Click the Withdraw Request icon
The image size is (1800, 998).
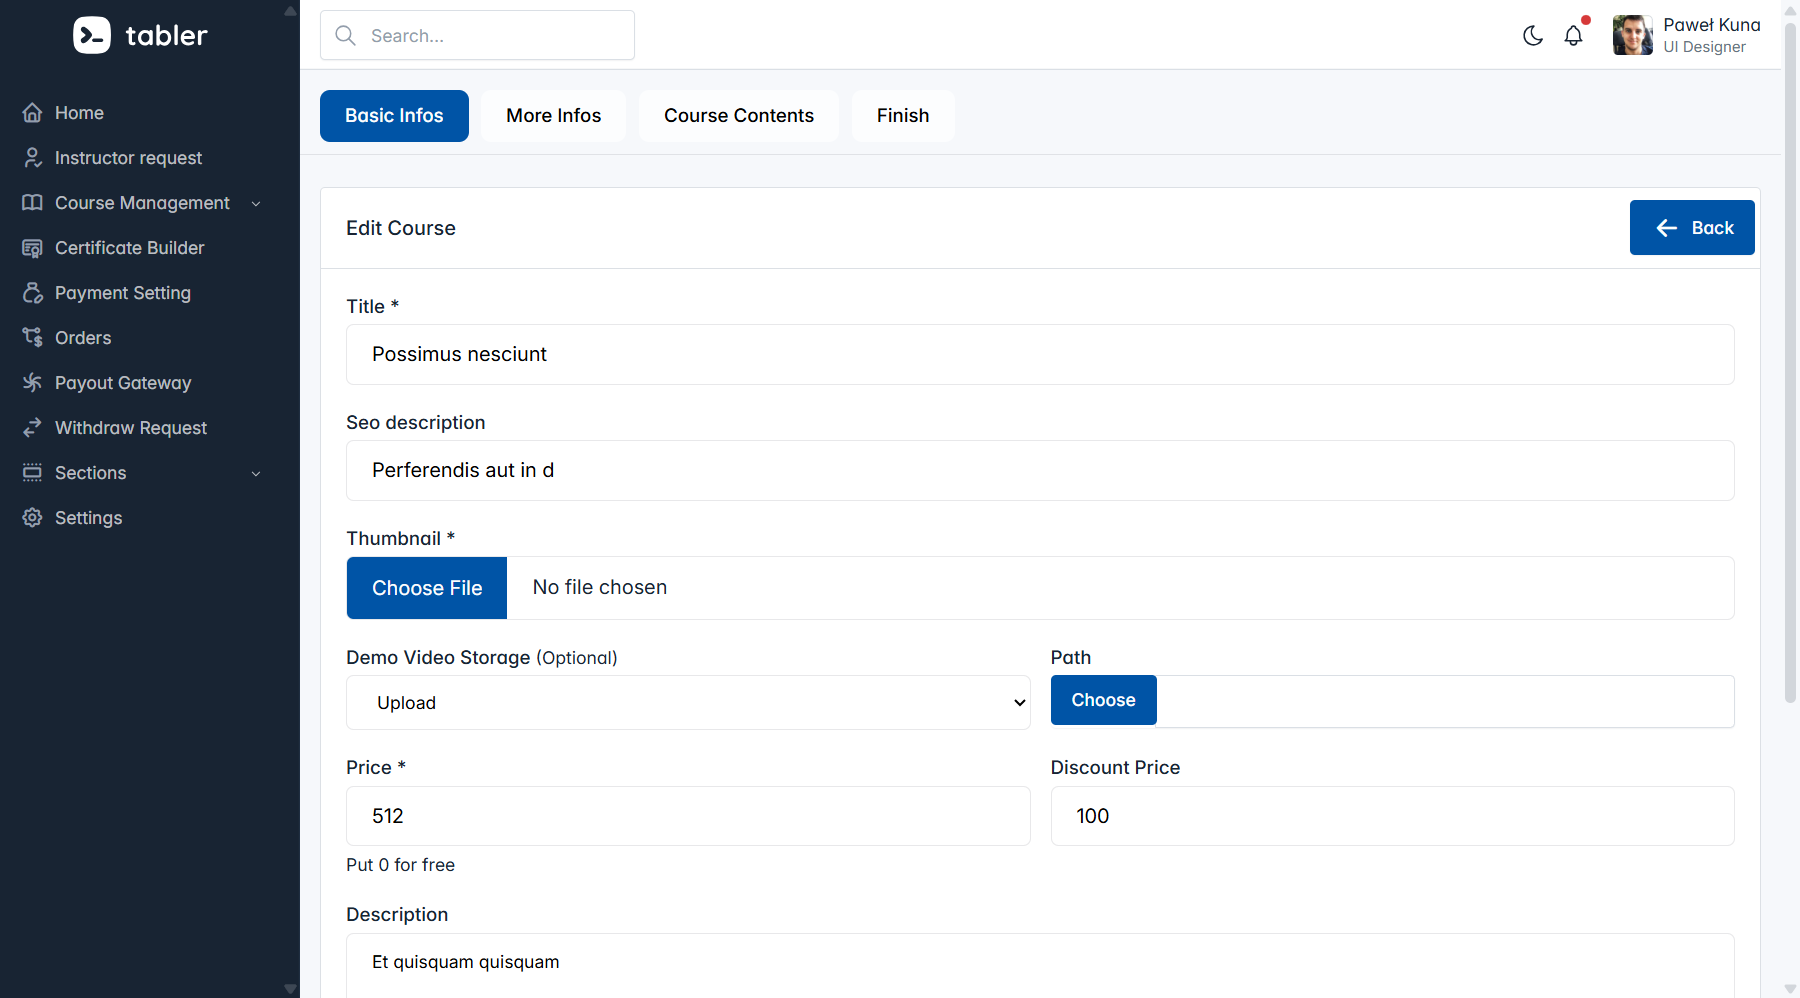[x=33, y=428]
